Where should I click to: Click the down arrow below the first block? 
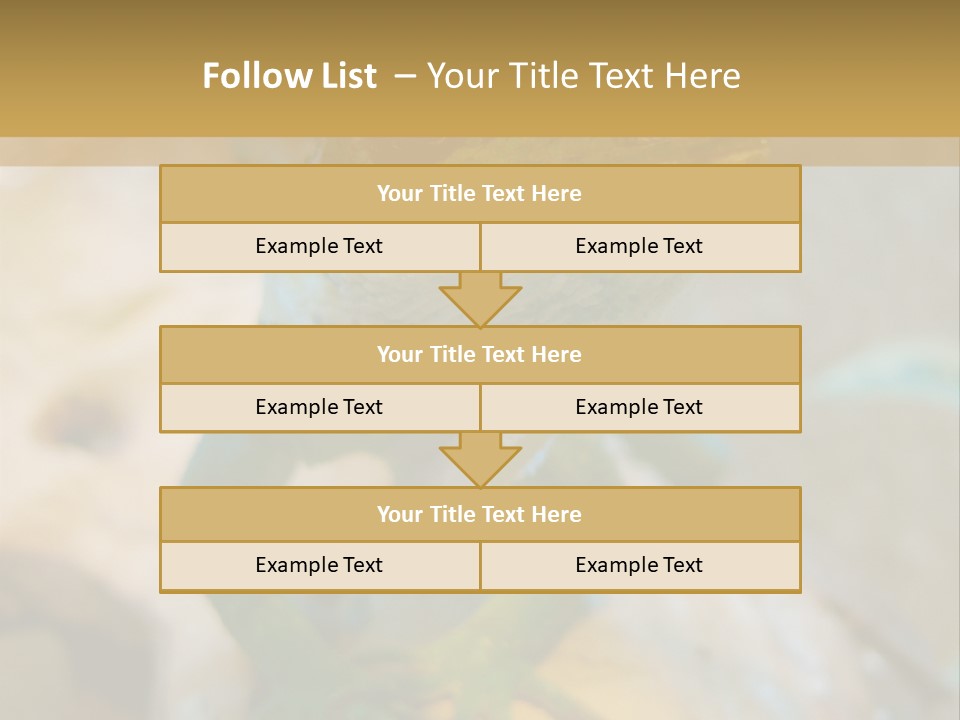coord(480,300)
